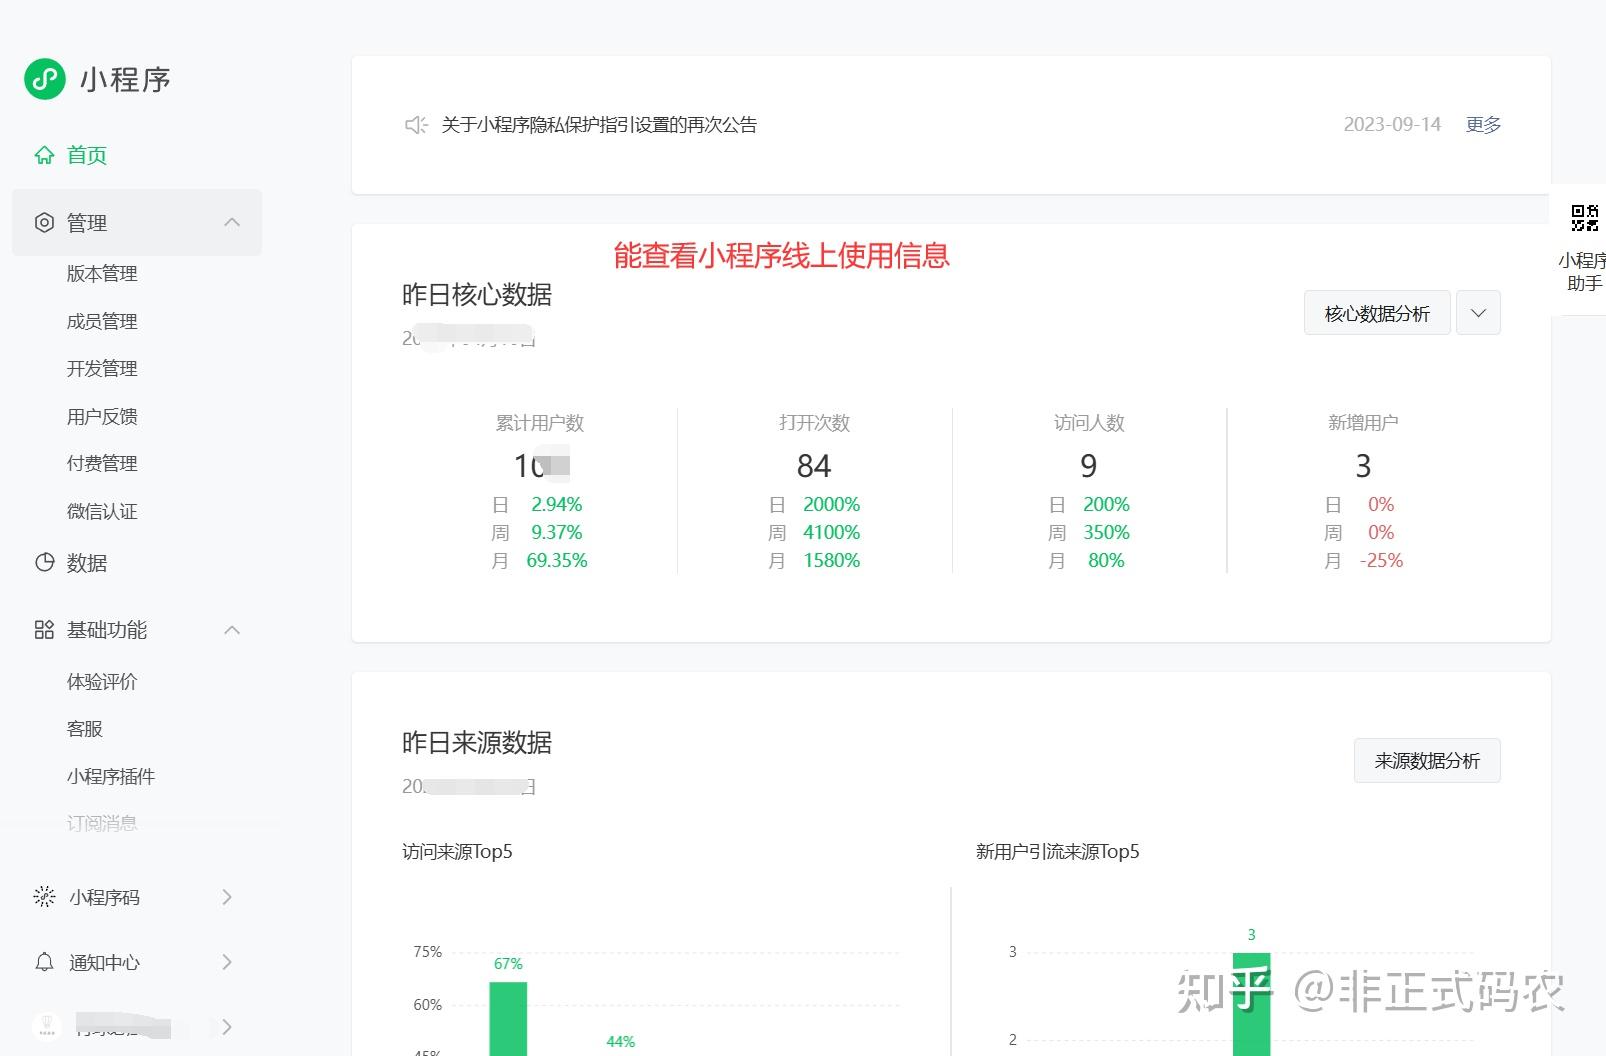Click the 更多 announcements link
Screen dimensions: 1606x1056
coord(1483,125)
